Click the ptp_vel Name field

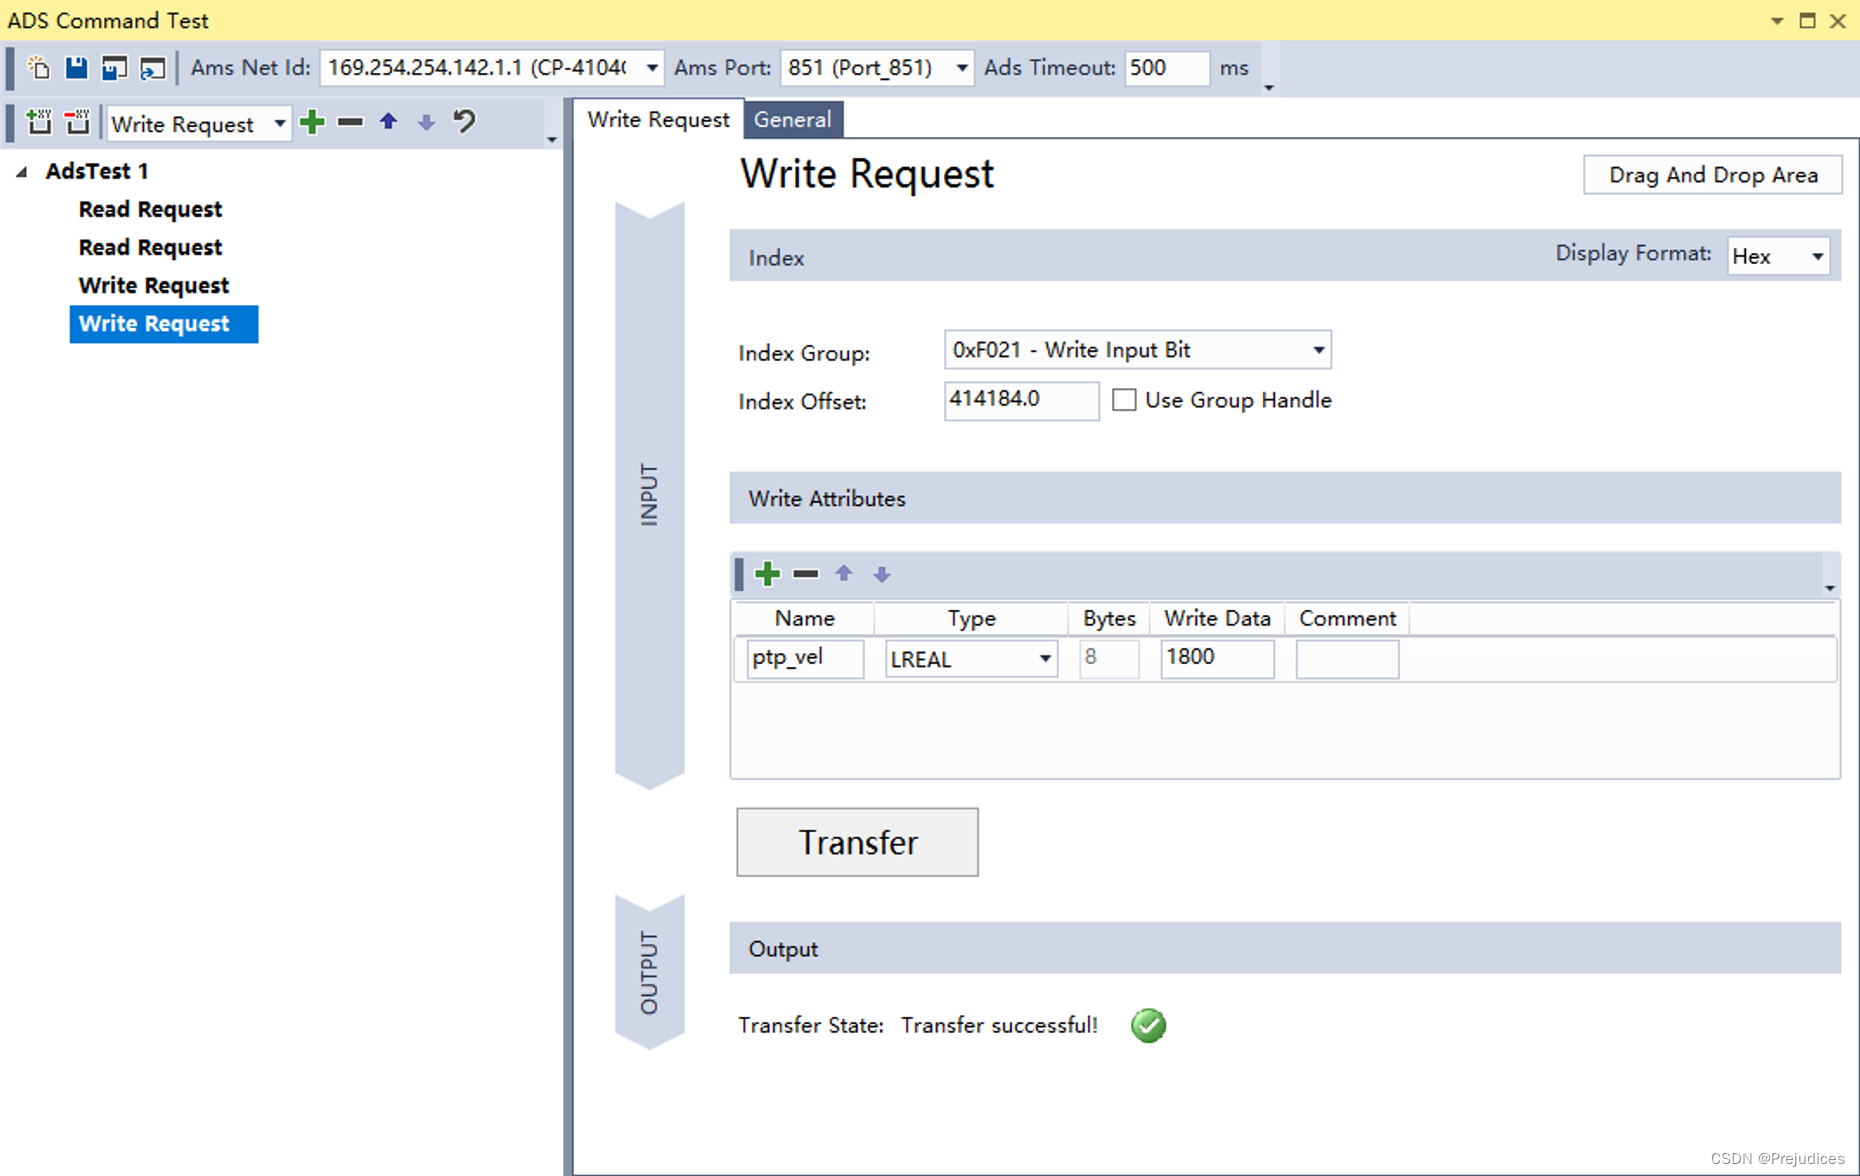[x=805, y=658]
